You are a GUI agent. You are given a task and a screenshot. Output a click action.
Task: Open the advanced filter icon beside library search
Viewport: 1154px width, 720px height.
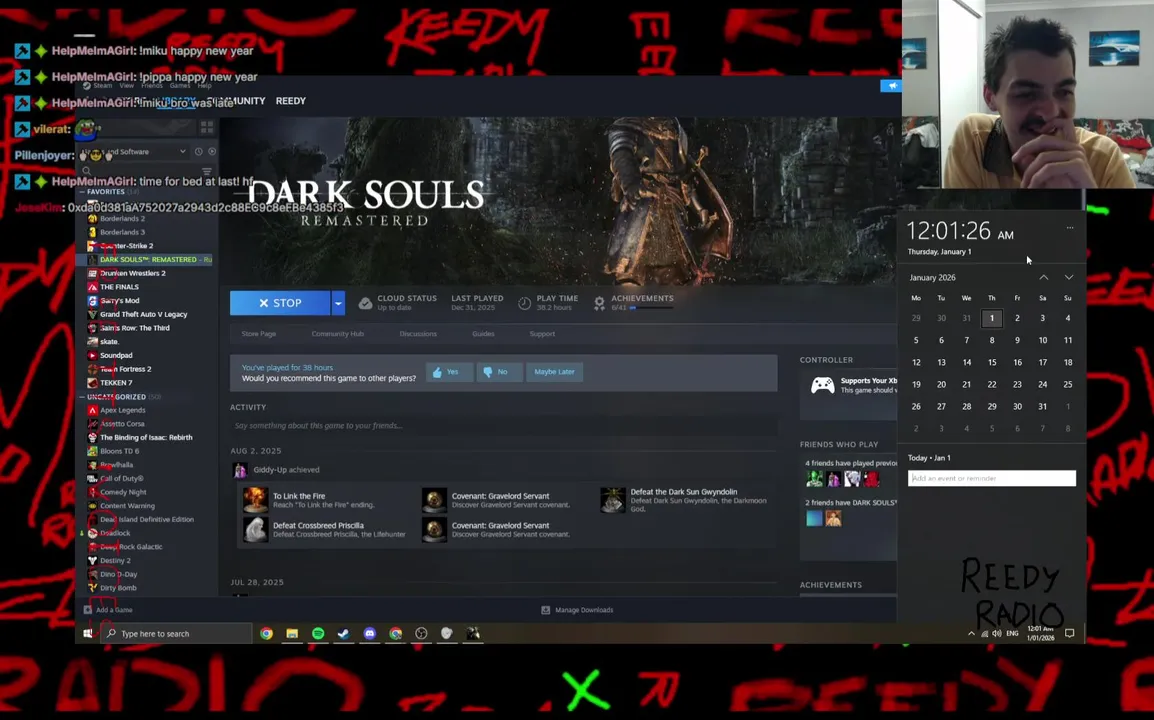[x=207, y=171]
